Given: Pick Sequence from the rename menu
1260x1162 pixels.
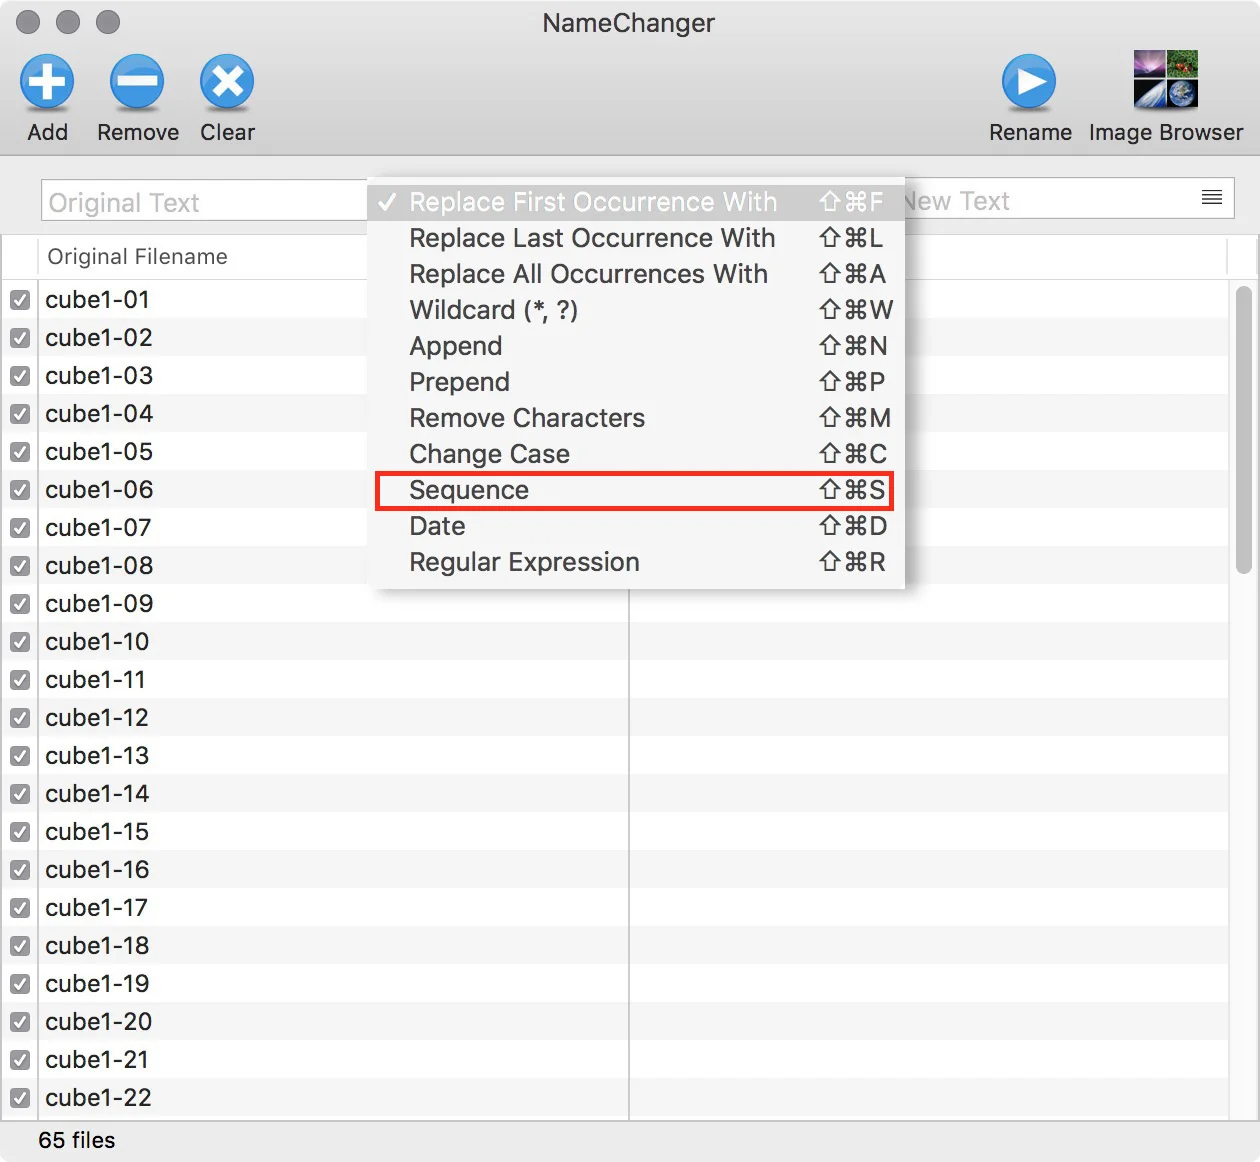Looking at the screenshot, I should (636, 490).
